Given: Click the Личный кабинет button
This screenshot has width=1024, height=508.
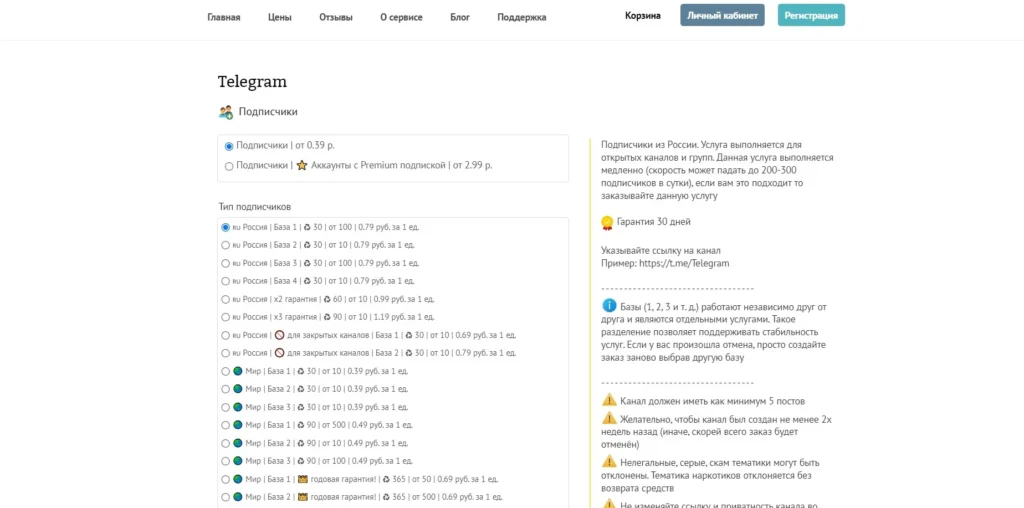Looking at the screenshot, I should 722,15.
